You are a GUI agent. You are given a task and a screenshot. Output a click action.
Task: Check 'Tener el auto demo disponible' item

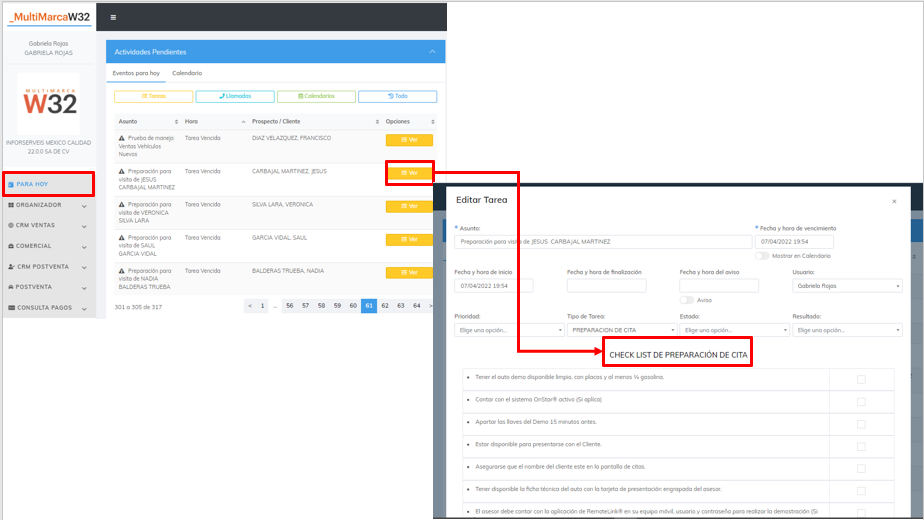[861, 380]
